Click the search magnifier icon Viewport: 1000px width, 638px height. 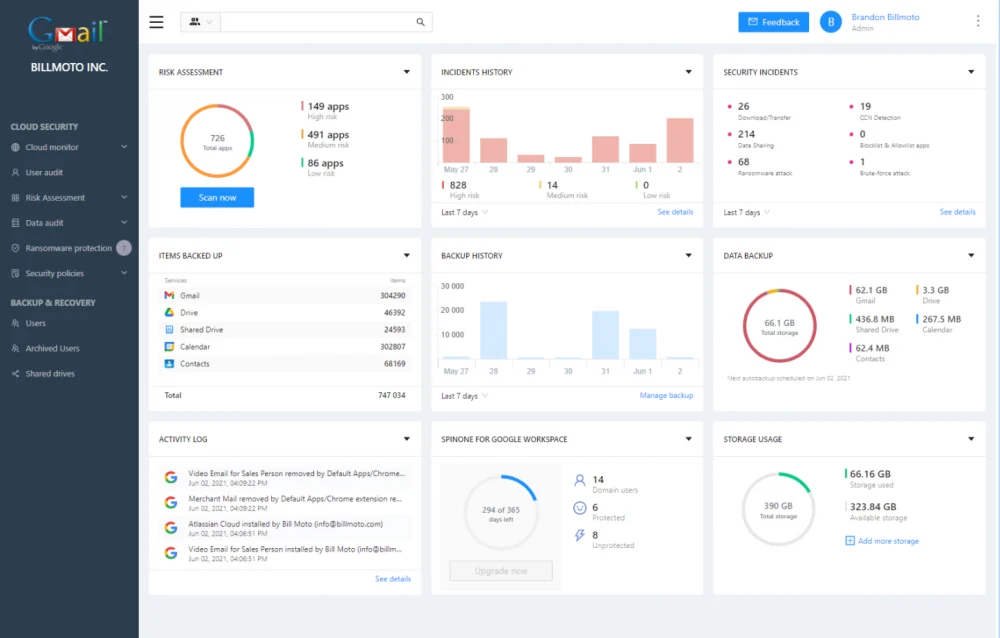[x=420, y=22]
